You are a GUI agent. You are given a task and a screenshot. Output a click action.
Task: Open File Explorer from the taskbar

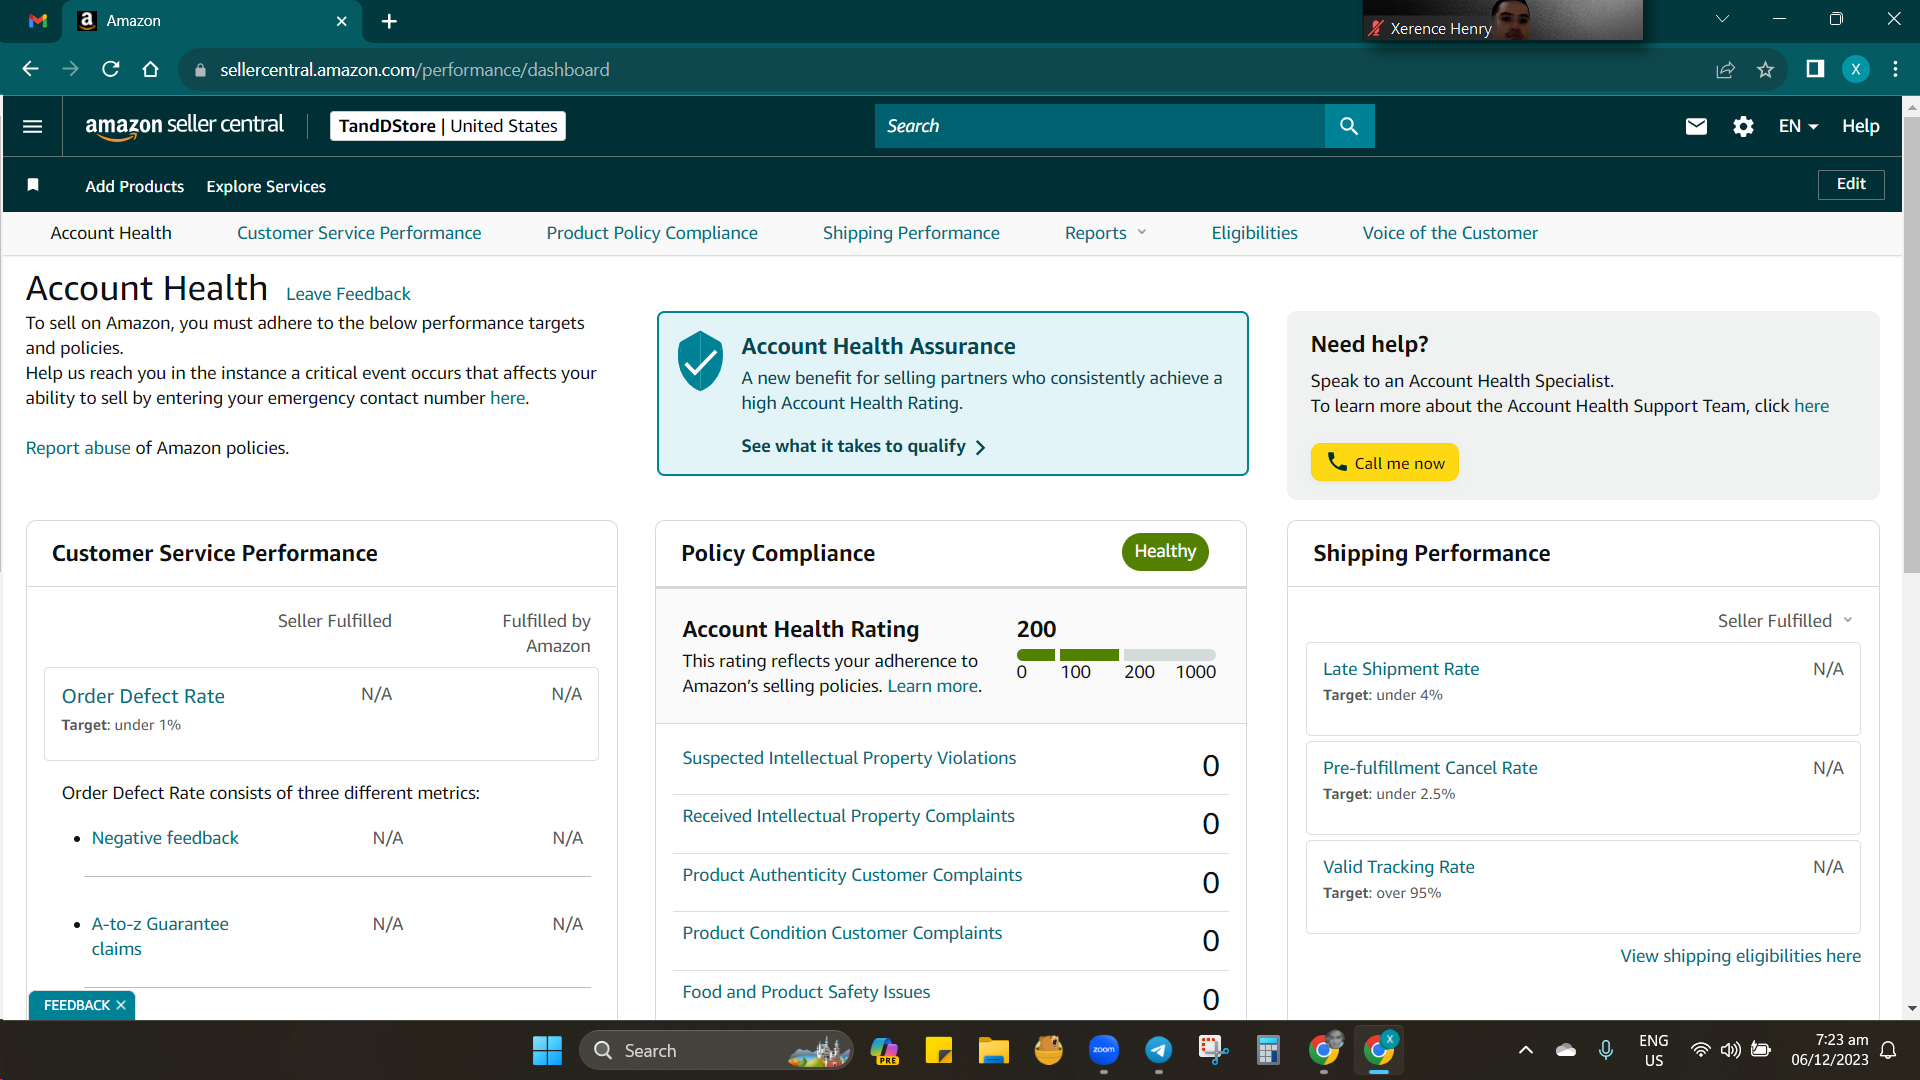[x=993, y=1050]
